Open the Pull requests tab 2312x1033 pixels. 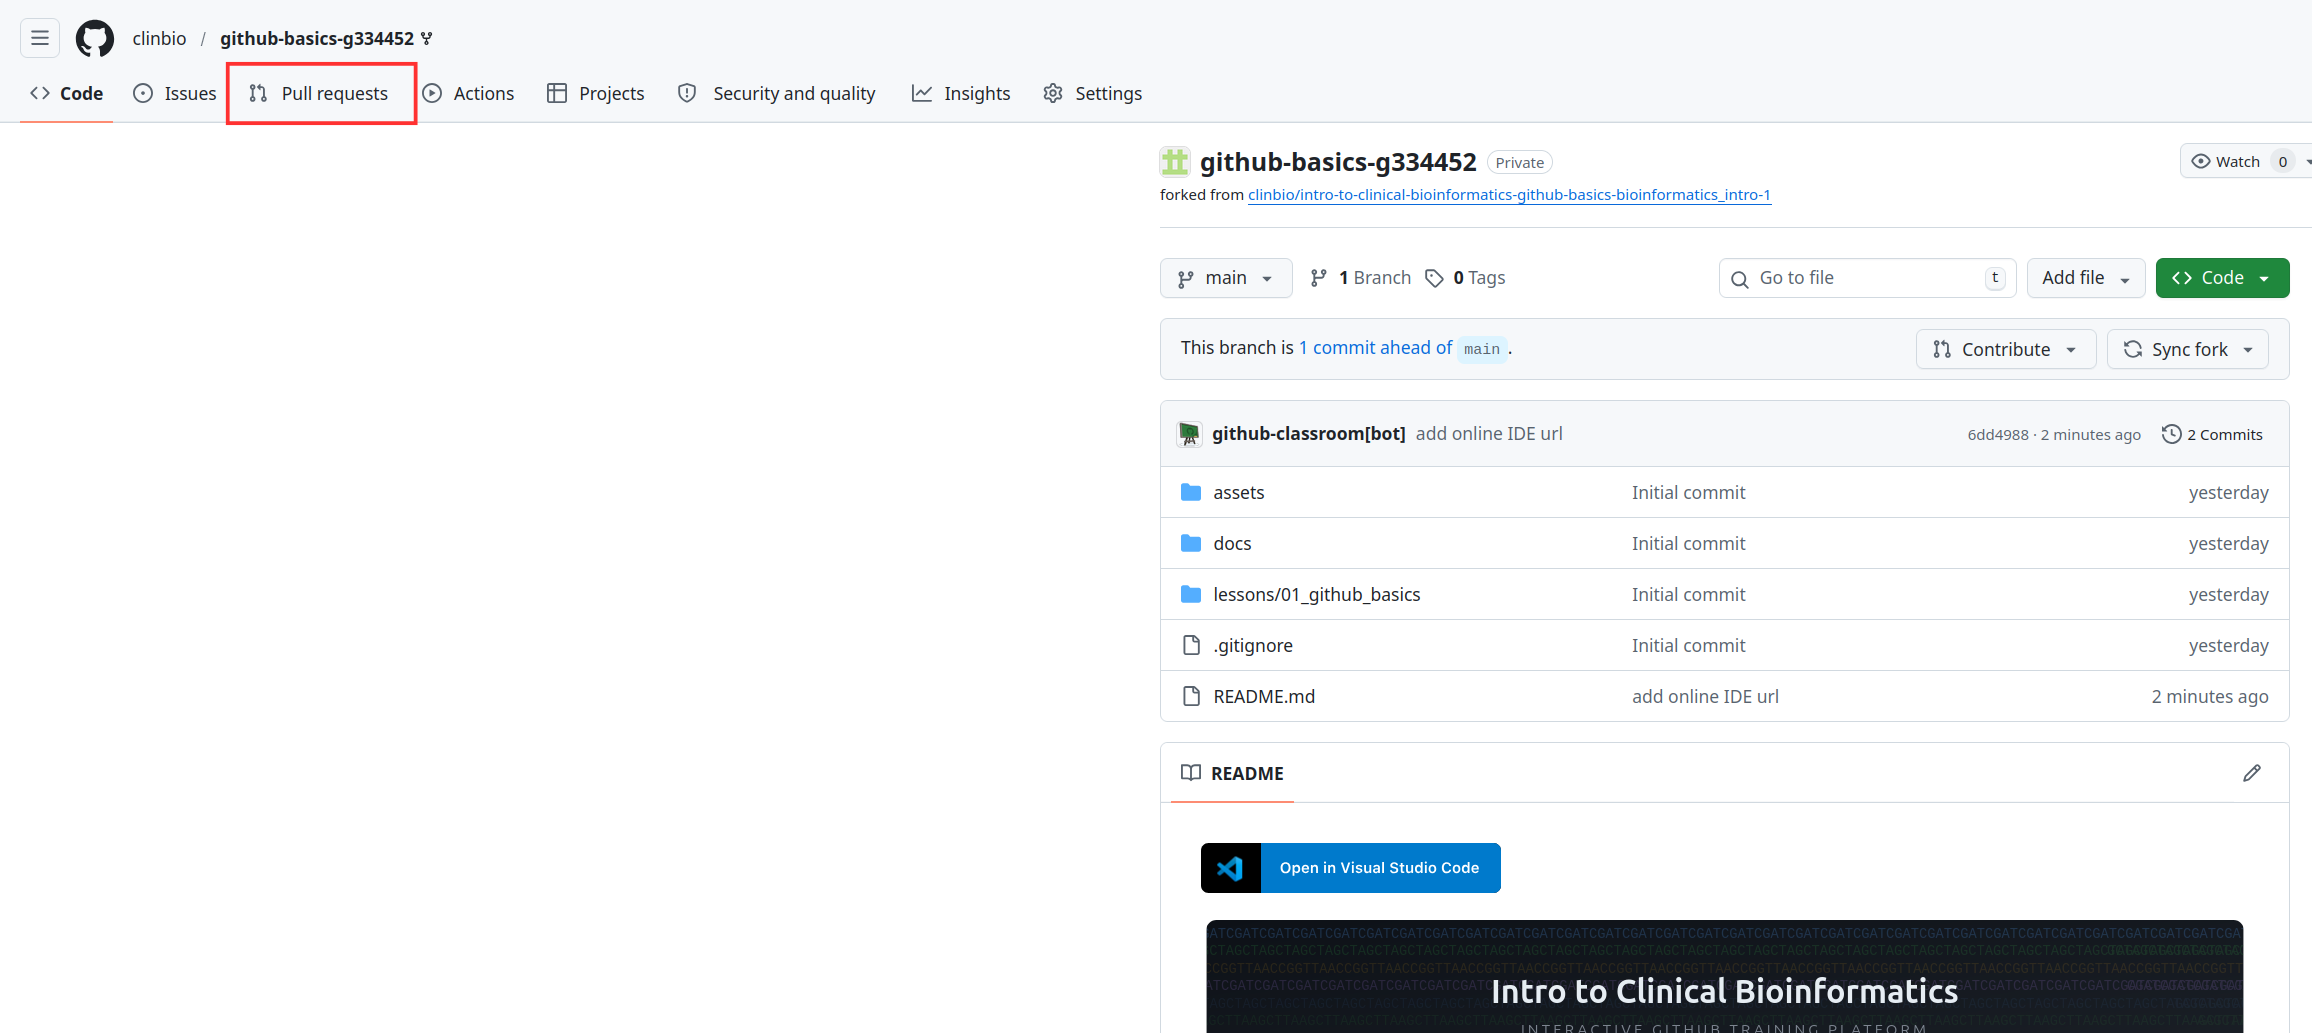point(319,93)
